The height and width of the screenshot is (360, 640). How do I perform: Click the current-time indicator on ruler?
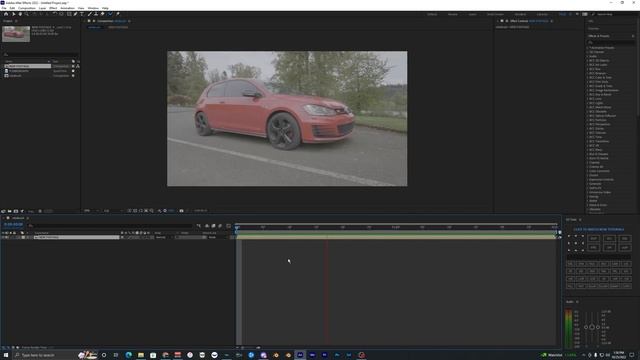tap(237, 226)
